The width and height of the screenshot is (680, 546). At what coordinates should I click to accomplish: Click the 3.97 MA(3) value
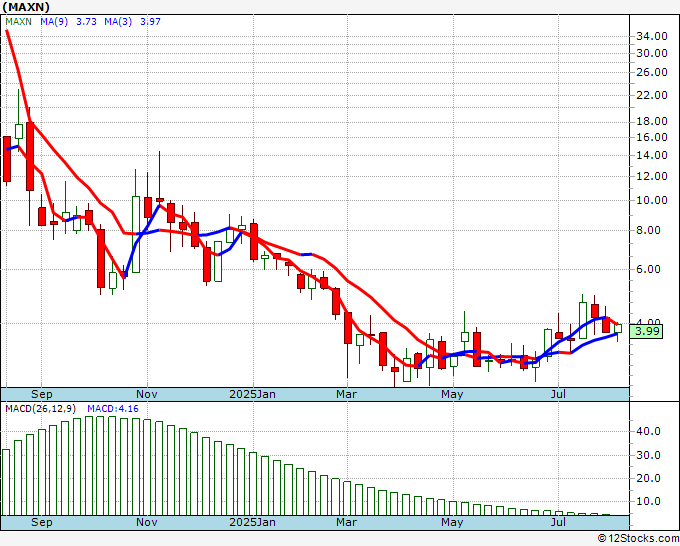point(150,22)
